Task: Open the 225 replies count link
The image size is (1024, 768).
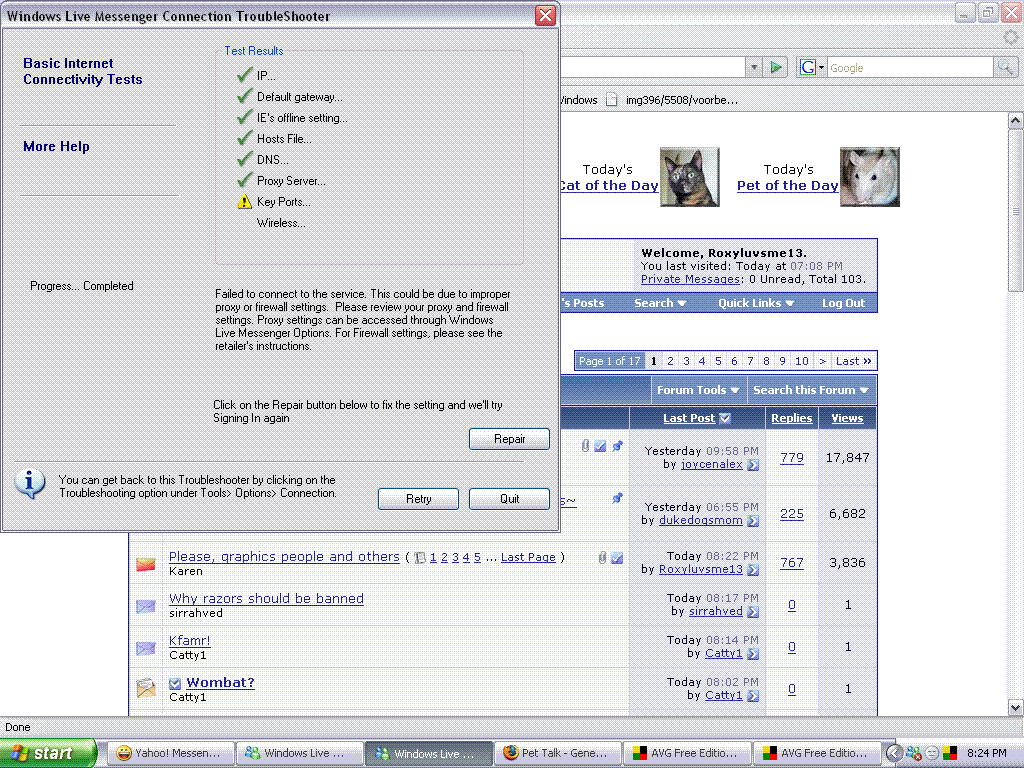Action: pyautogui.click(x=792, y=514)
